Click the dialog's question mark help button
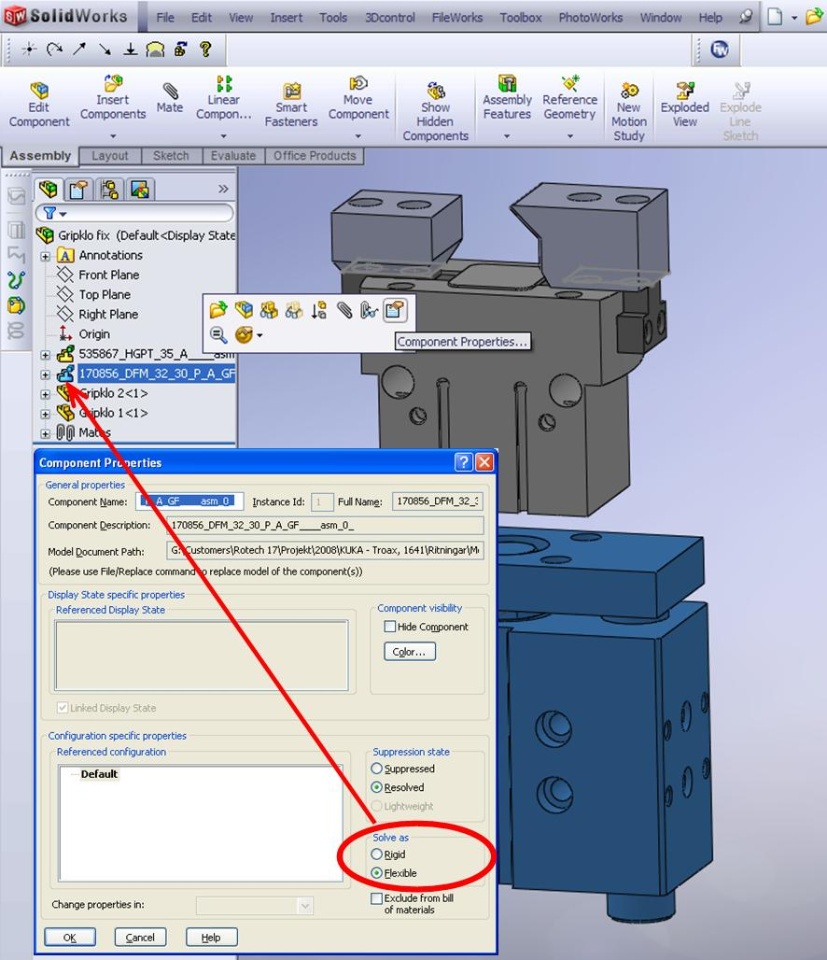 pos(463,462)
